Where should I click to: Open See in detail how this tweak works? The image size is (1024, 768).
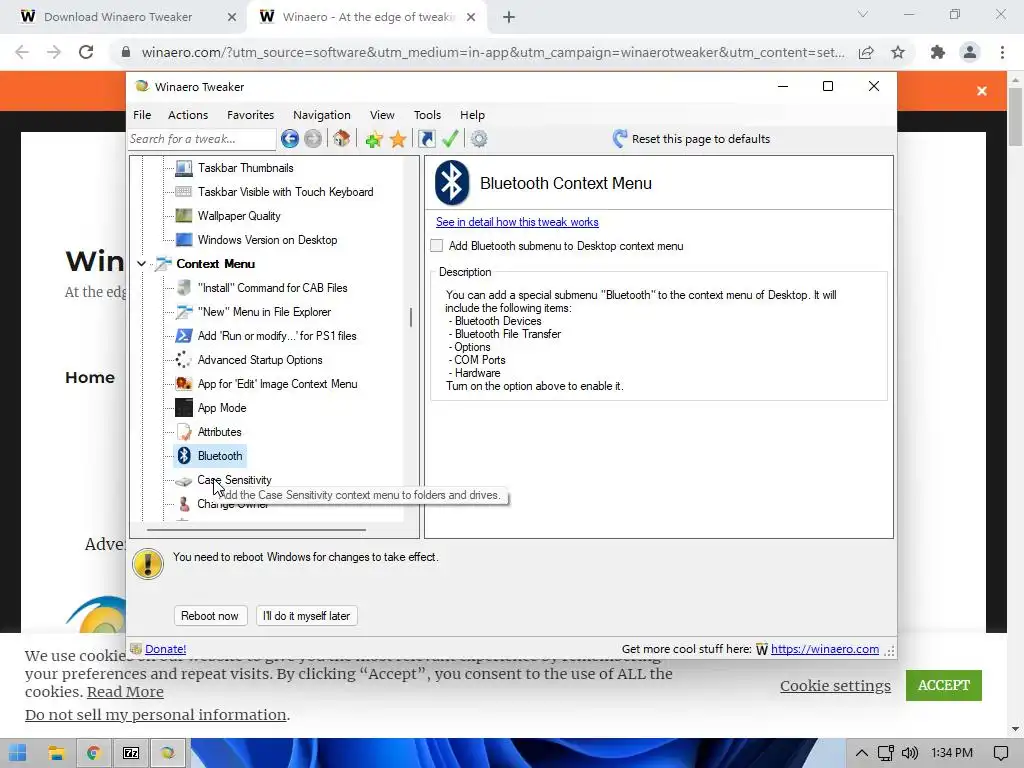517,222
